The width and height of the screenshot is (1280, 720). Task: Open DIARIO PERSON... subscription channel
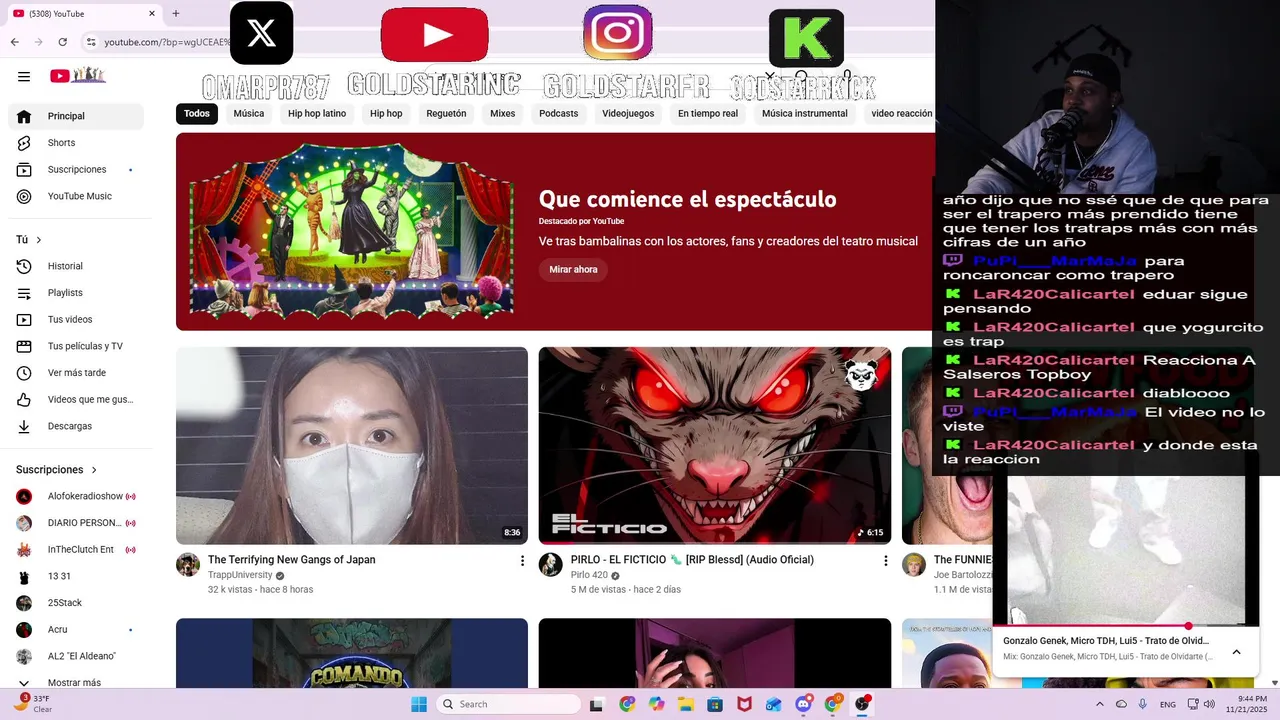click(x=76, y=523)
